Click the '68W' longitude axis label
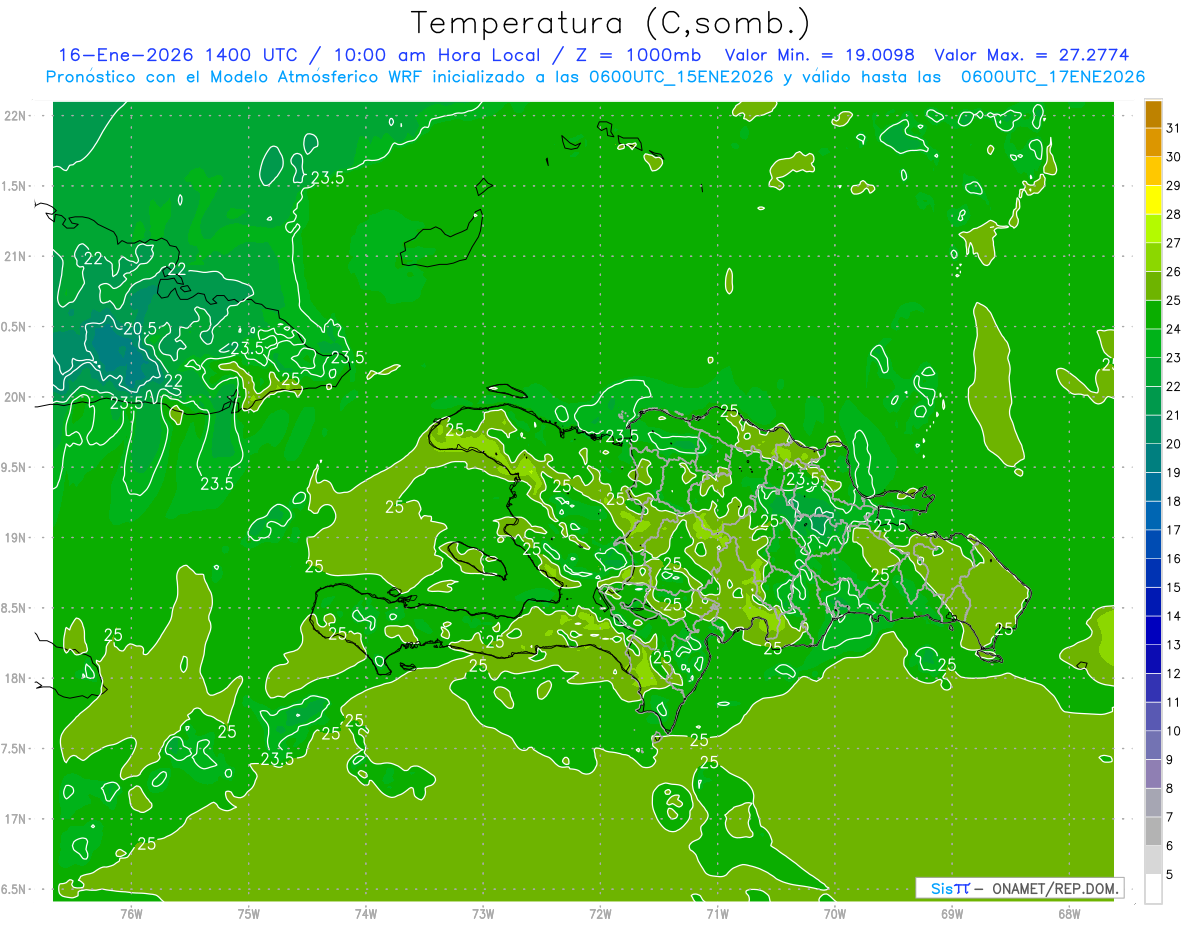 pyautogui.click(x=1068, y=913)
